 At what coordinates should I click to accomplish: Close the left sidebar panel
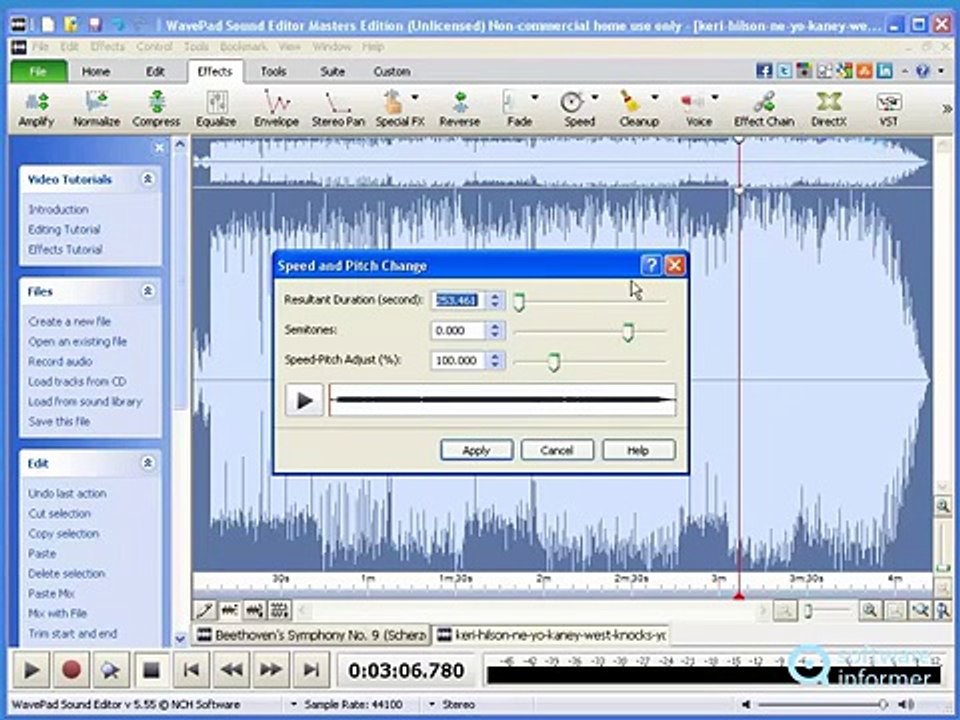click(x=159, y=148)
